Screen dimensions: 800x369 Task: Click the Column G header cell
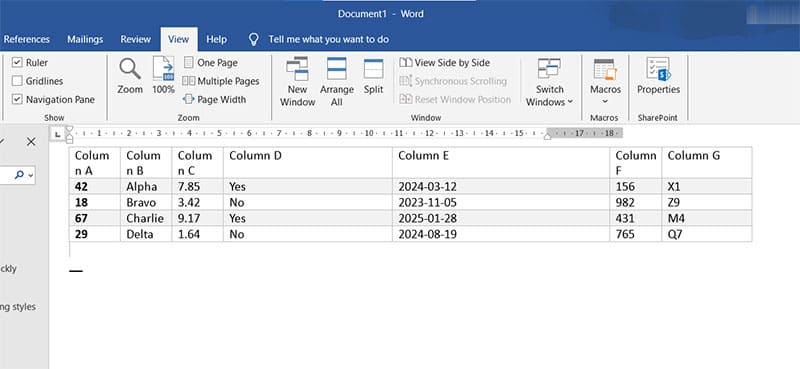point(707,163)
